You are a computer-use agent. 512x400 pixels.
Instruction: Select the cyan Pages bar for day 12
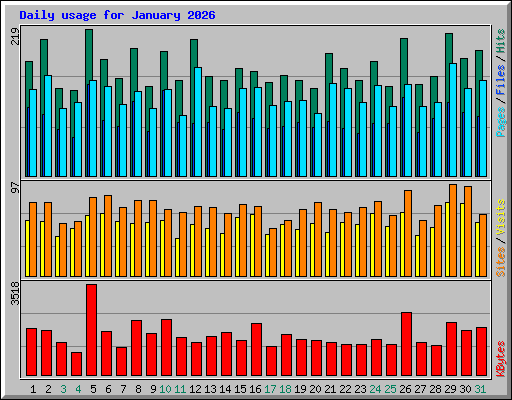(198, 122)
